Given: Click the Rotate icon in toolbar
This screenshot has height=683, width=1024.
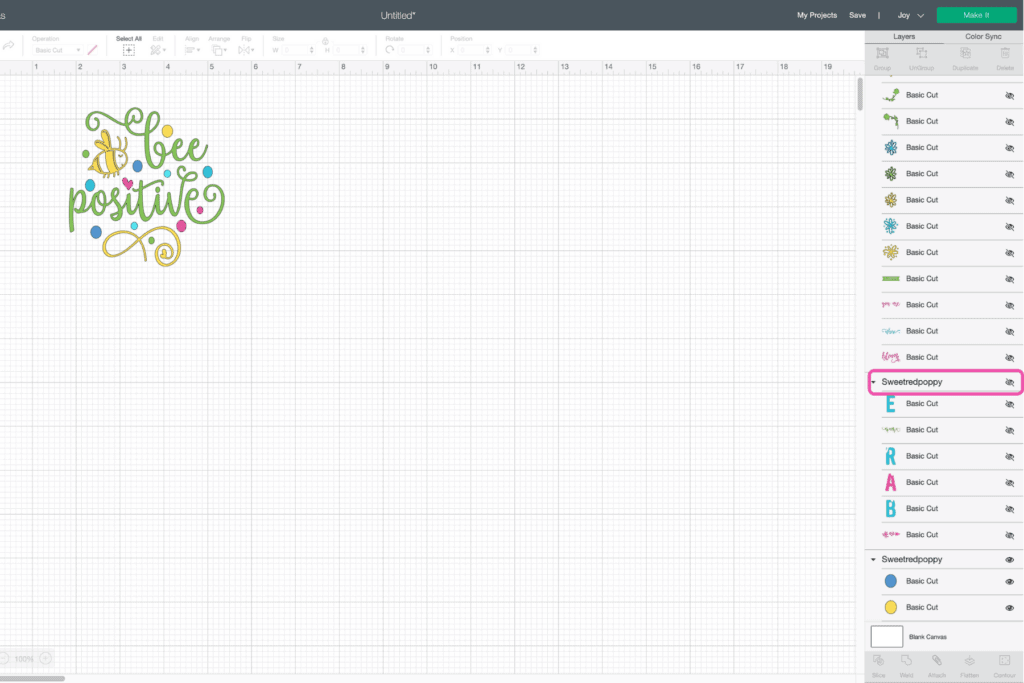Looking at the screenshot, I should tap(390, 50).
